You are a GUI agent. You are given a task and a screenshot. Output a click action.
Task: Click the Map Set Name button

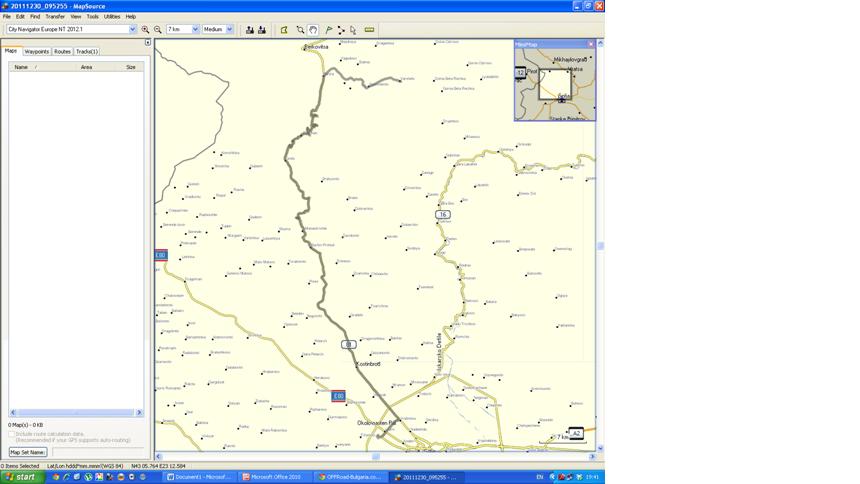click(28, 452)
